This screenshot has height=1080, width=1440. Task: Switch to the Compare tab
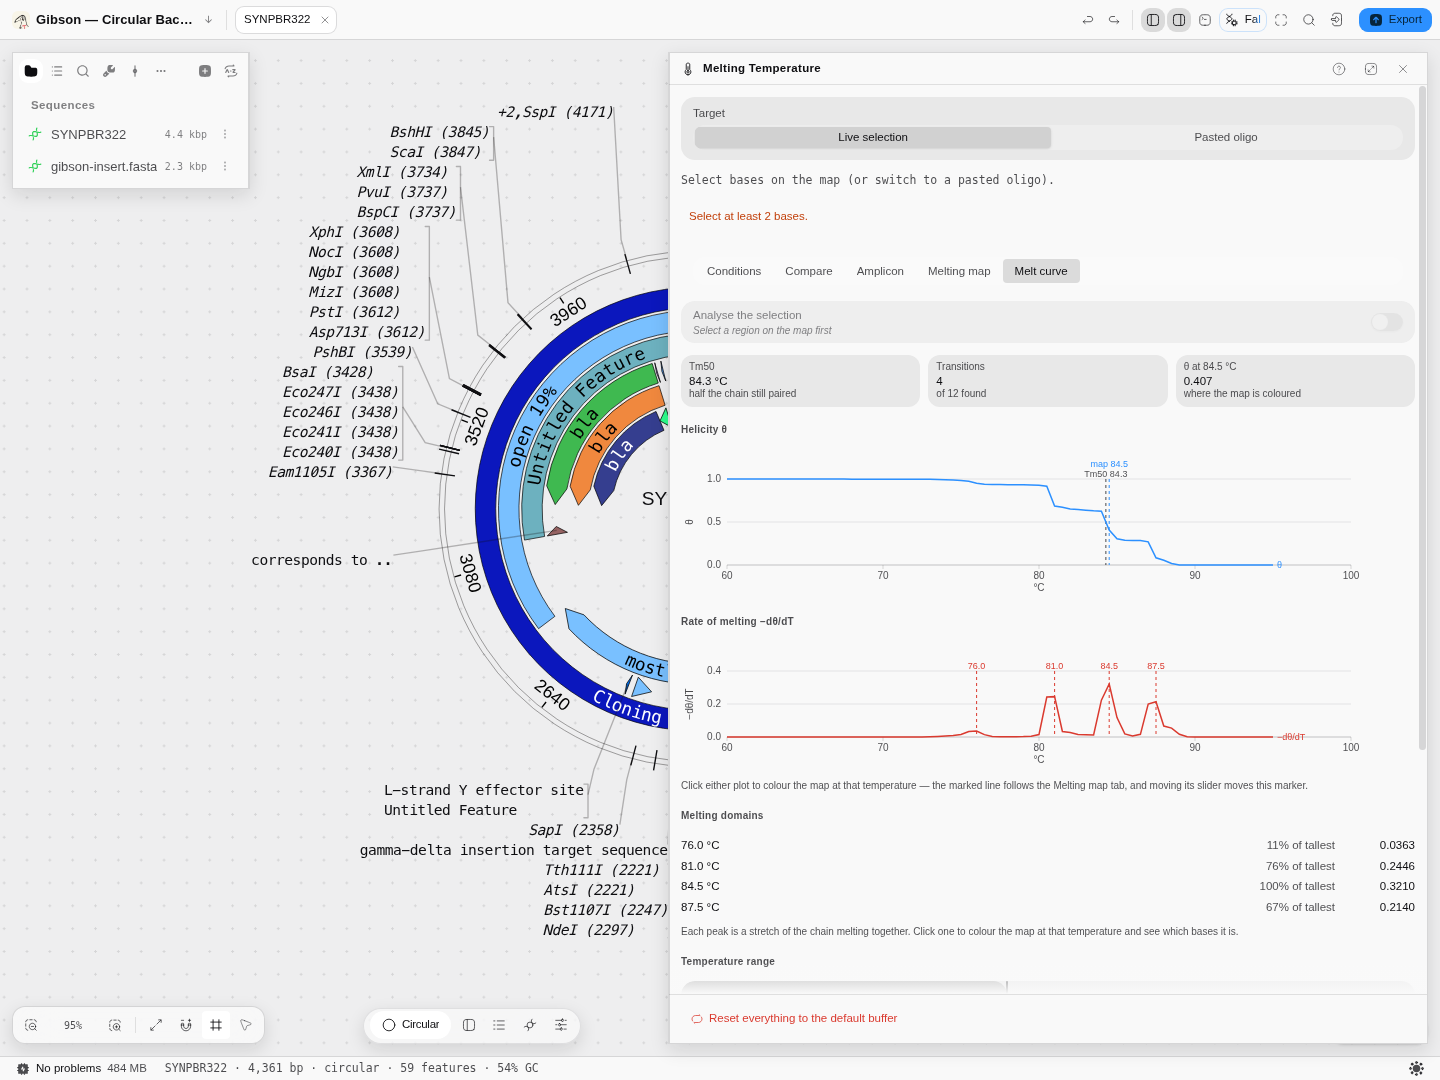point(809,271)
